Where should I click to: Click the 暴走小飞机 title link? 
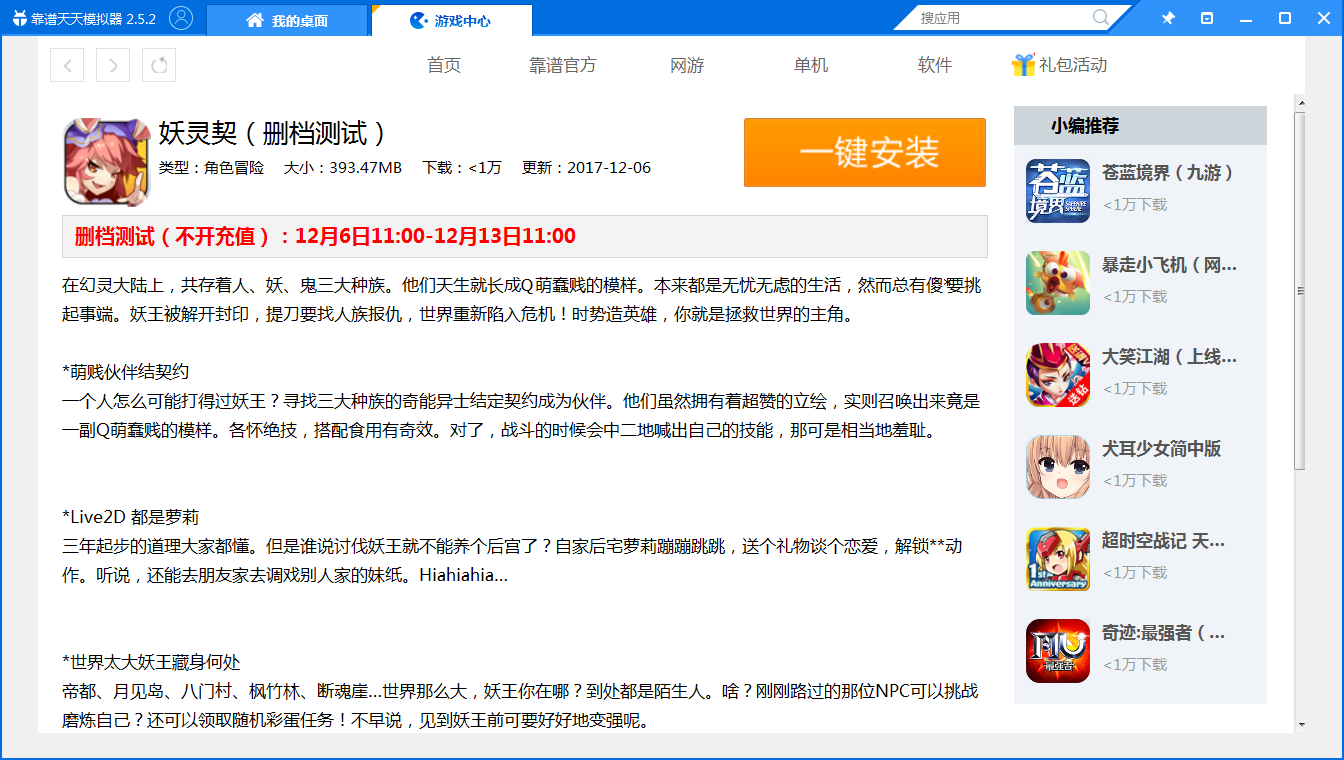[x=1169, y=265]
